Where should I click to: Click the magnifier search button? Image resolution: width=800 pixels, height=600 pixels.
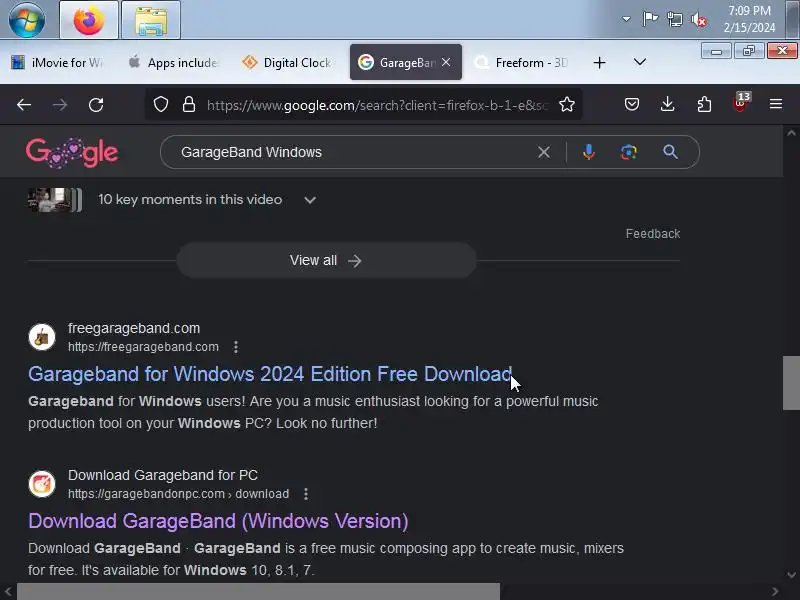pos(670,152)
